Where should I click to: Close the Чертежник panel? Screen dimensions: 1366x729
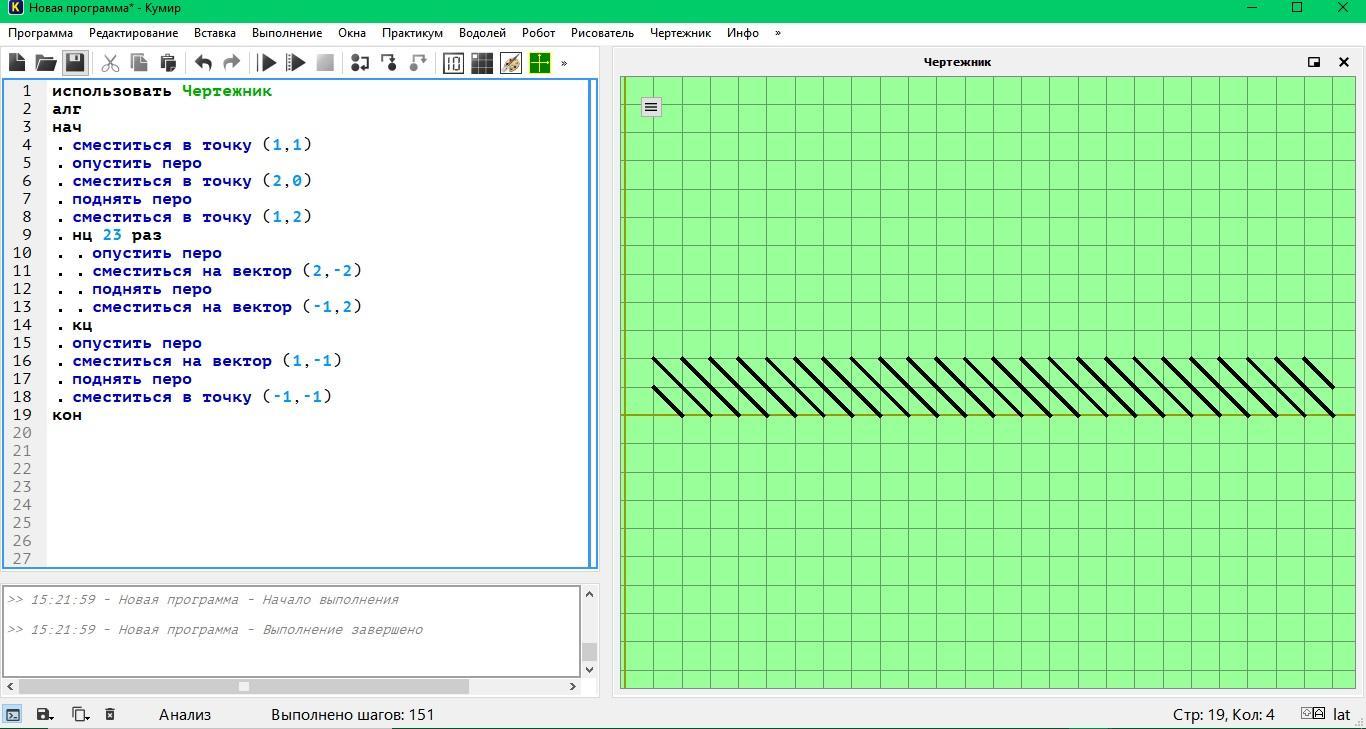1344,62
